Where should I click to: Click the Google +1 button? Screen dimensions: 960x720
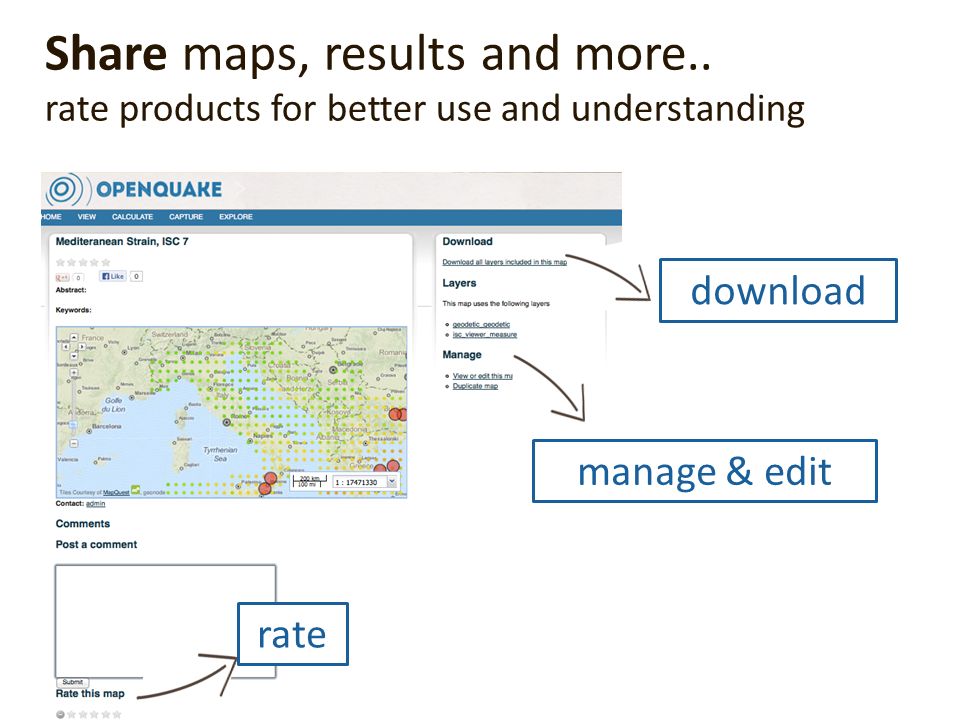[x=63, y=277]
